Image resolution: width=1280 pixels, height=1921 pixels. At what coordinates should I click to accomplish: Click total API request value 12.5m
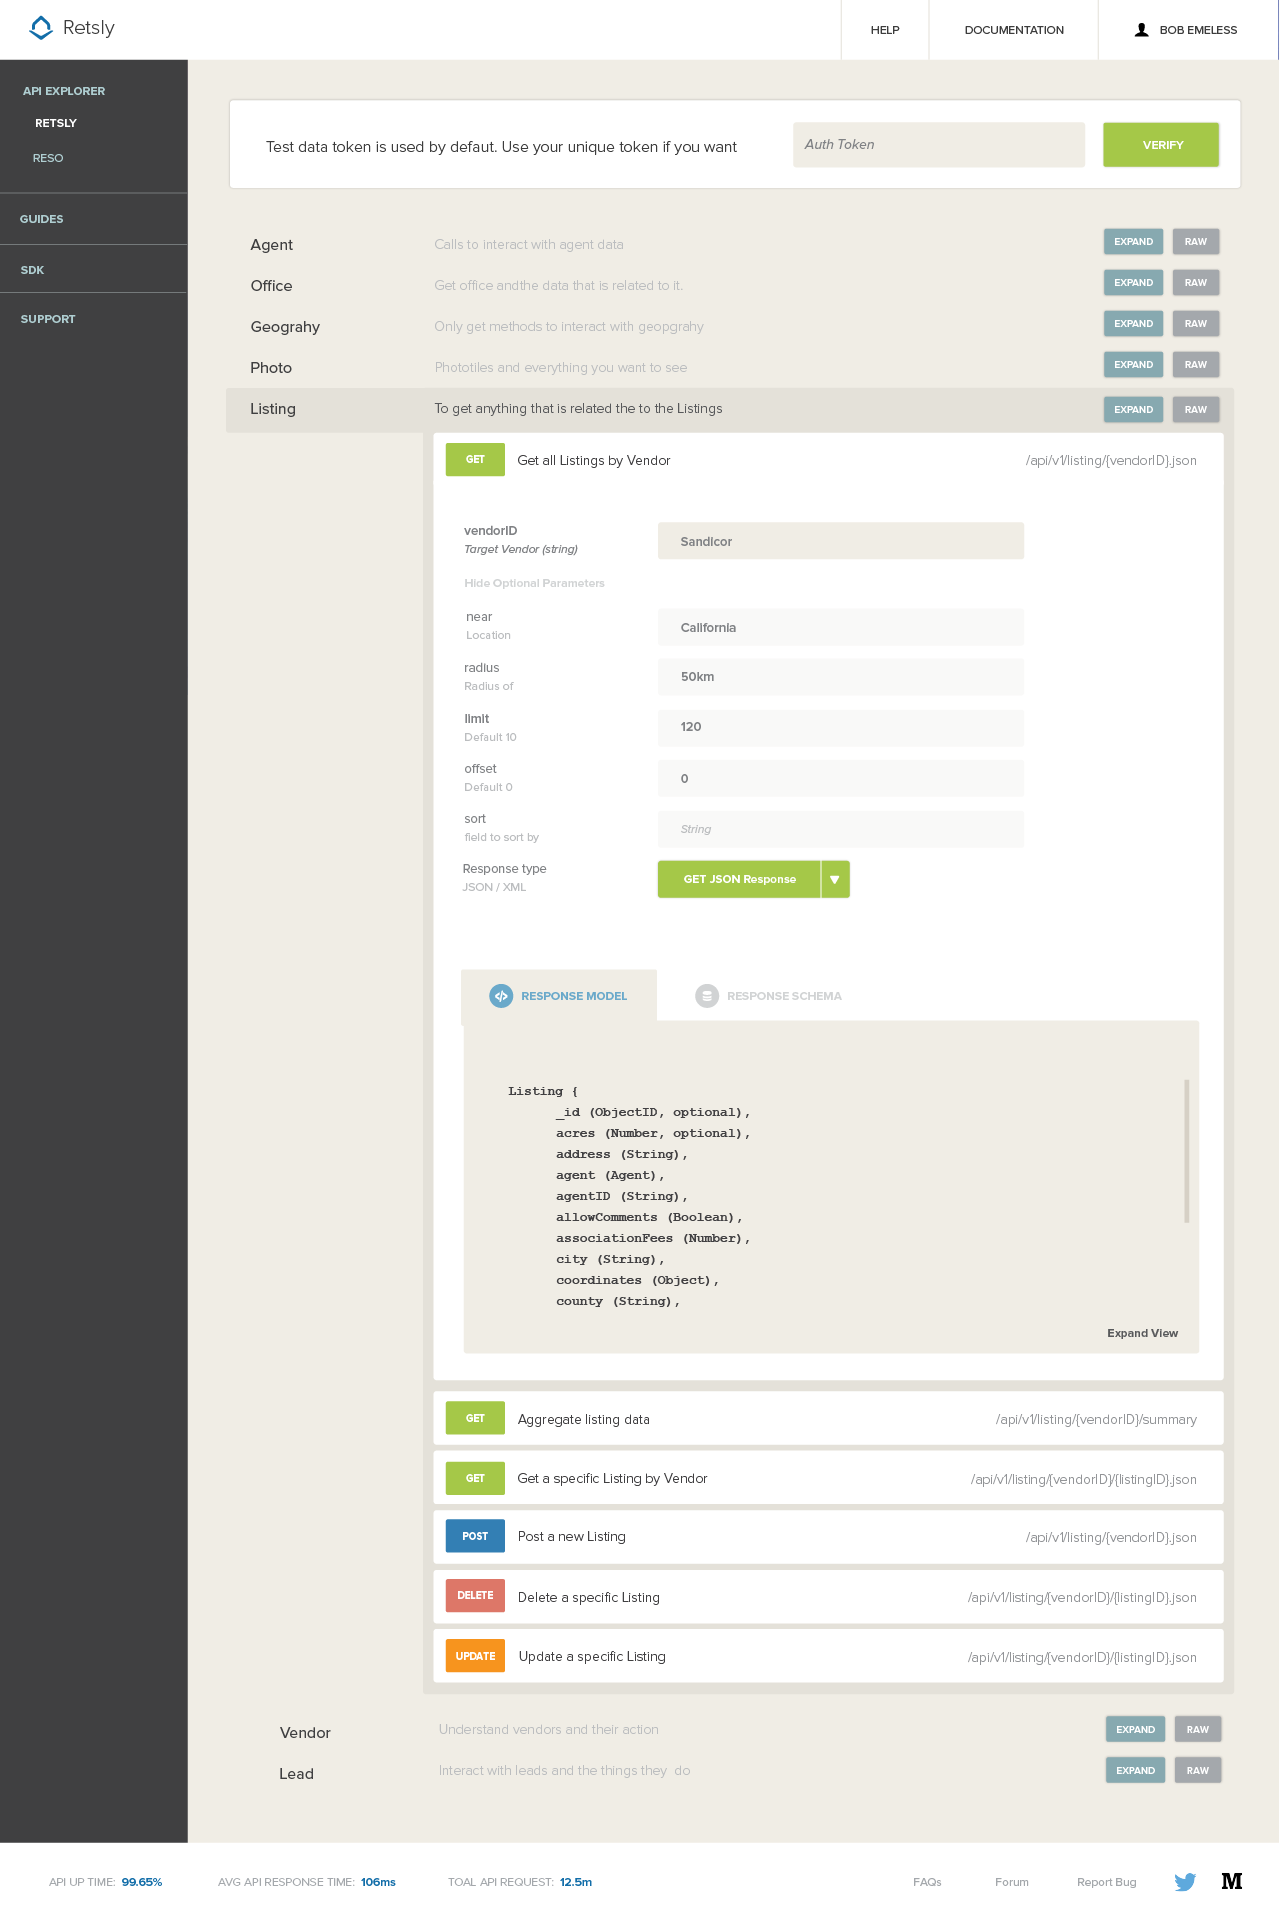click(576, 1882)
